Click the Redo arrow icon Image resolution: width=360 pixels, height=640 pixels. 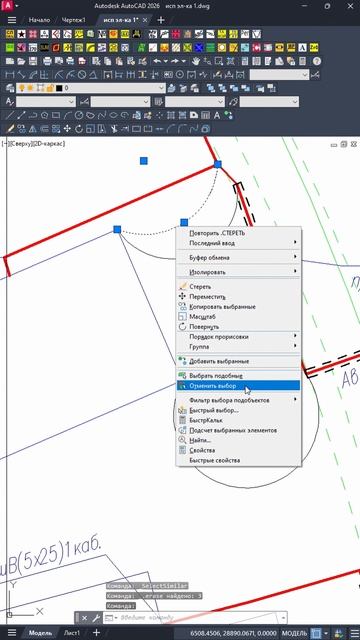pyautogui.click(x=175, y=61)
